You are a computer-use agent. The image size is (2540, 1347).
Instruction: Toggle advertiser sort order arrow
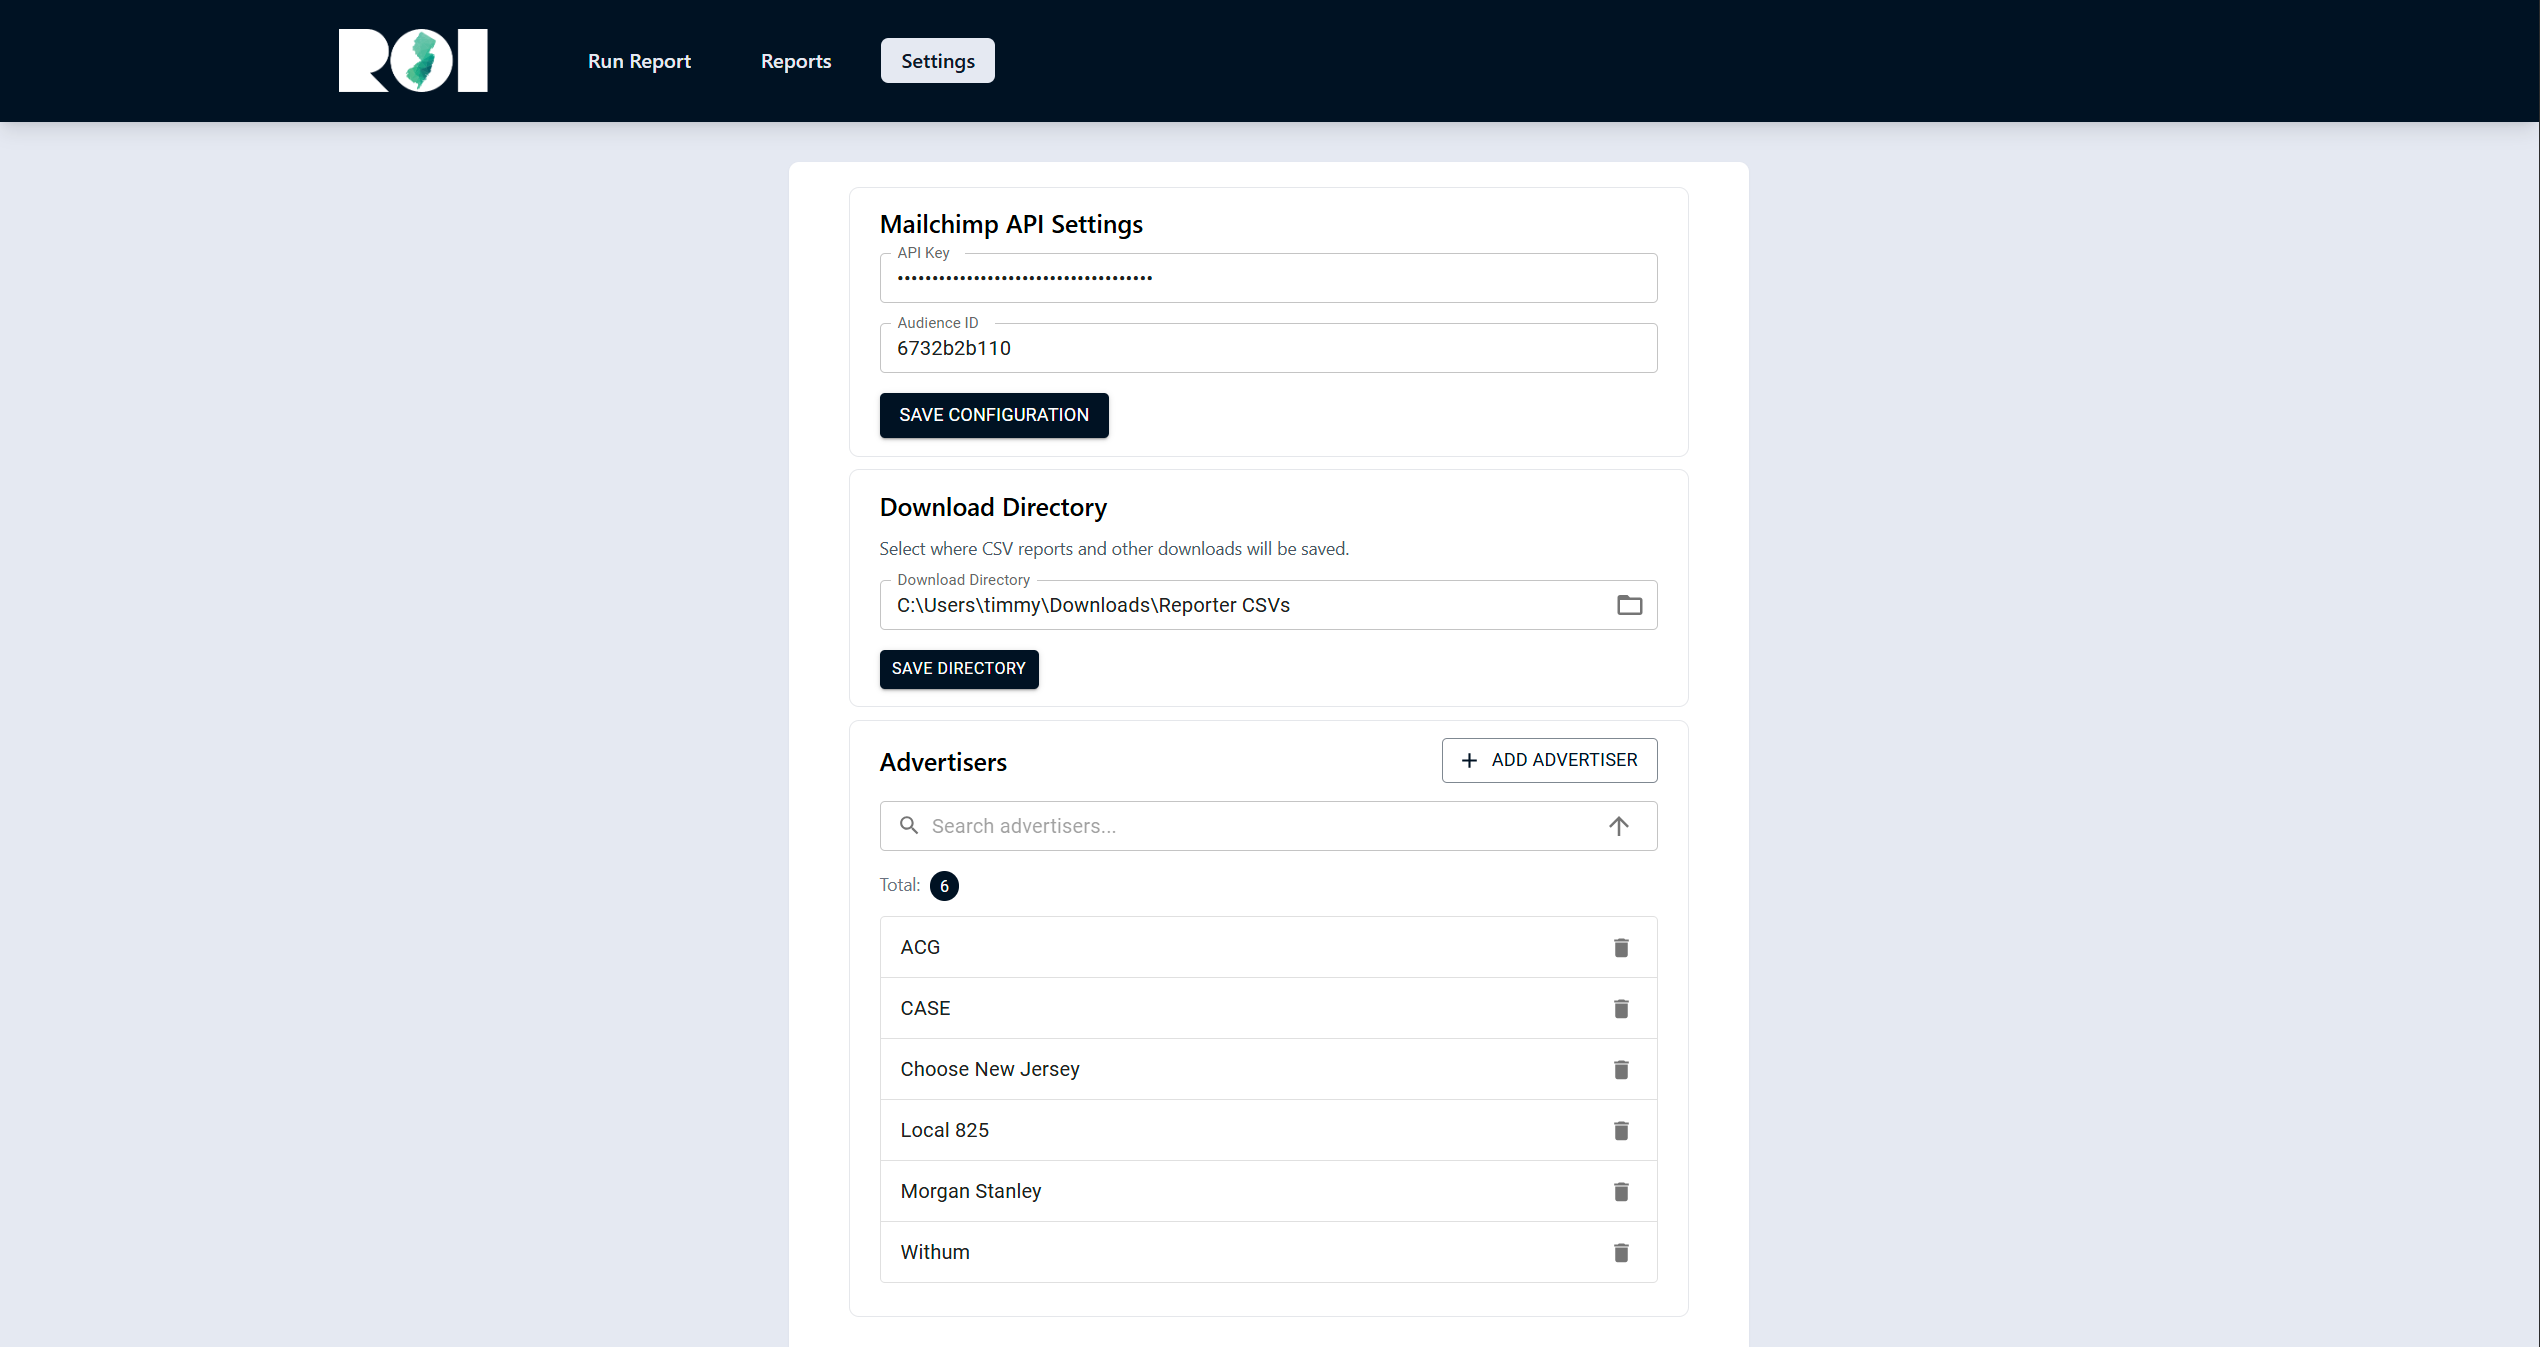click(1619, 826)
